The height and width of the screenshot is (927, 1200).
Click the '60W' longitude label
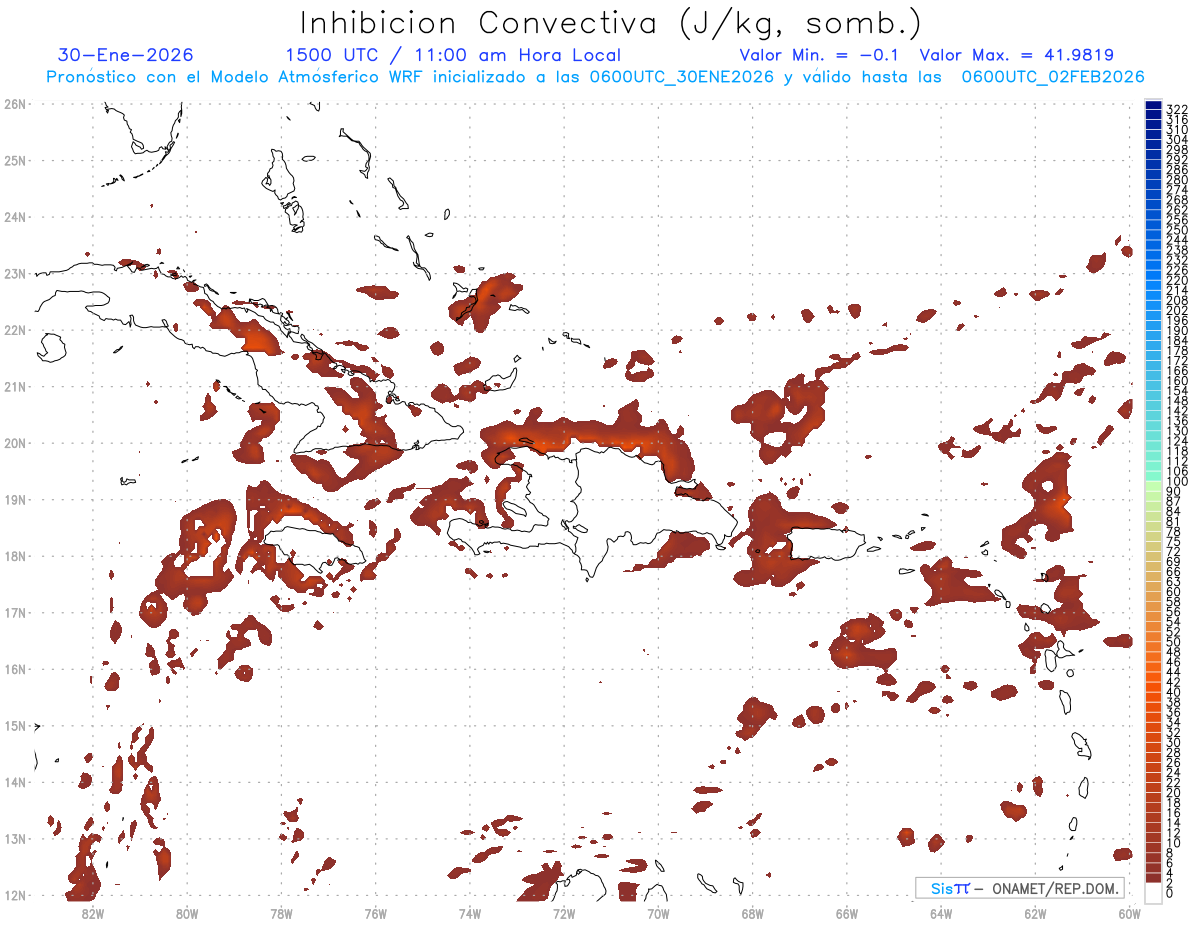tap(1130, 913)
